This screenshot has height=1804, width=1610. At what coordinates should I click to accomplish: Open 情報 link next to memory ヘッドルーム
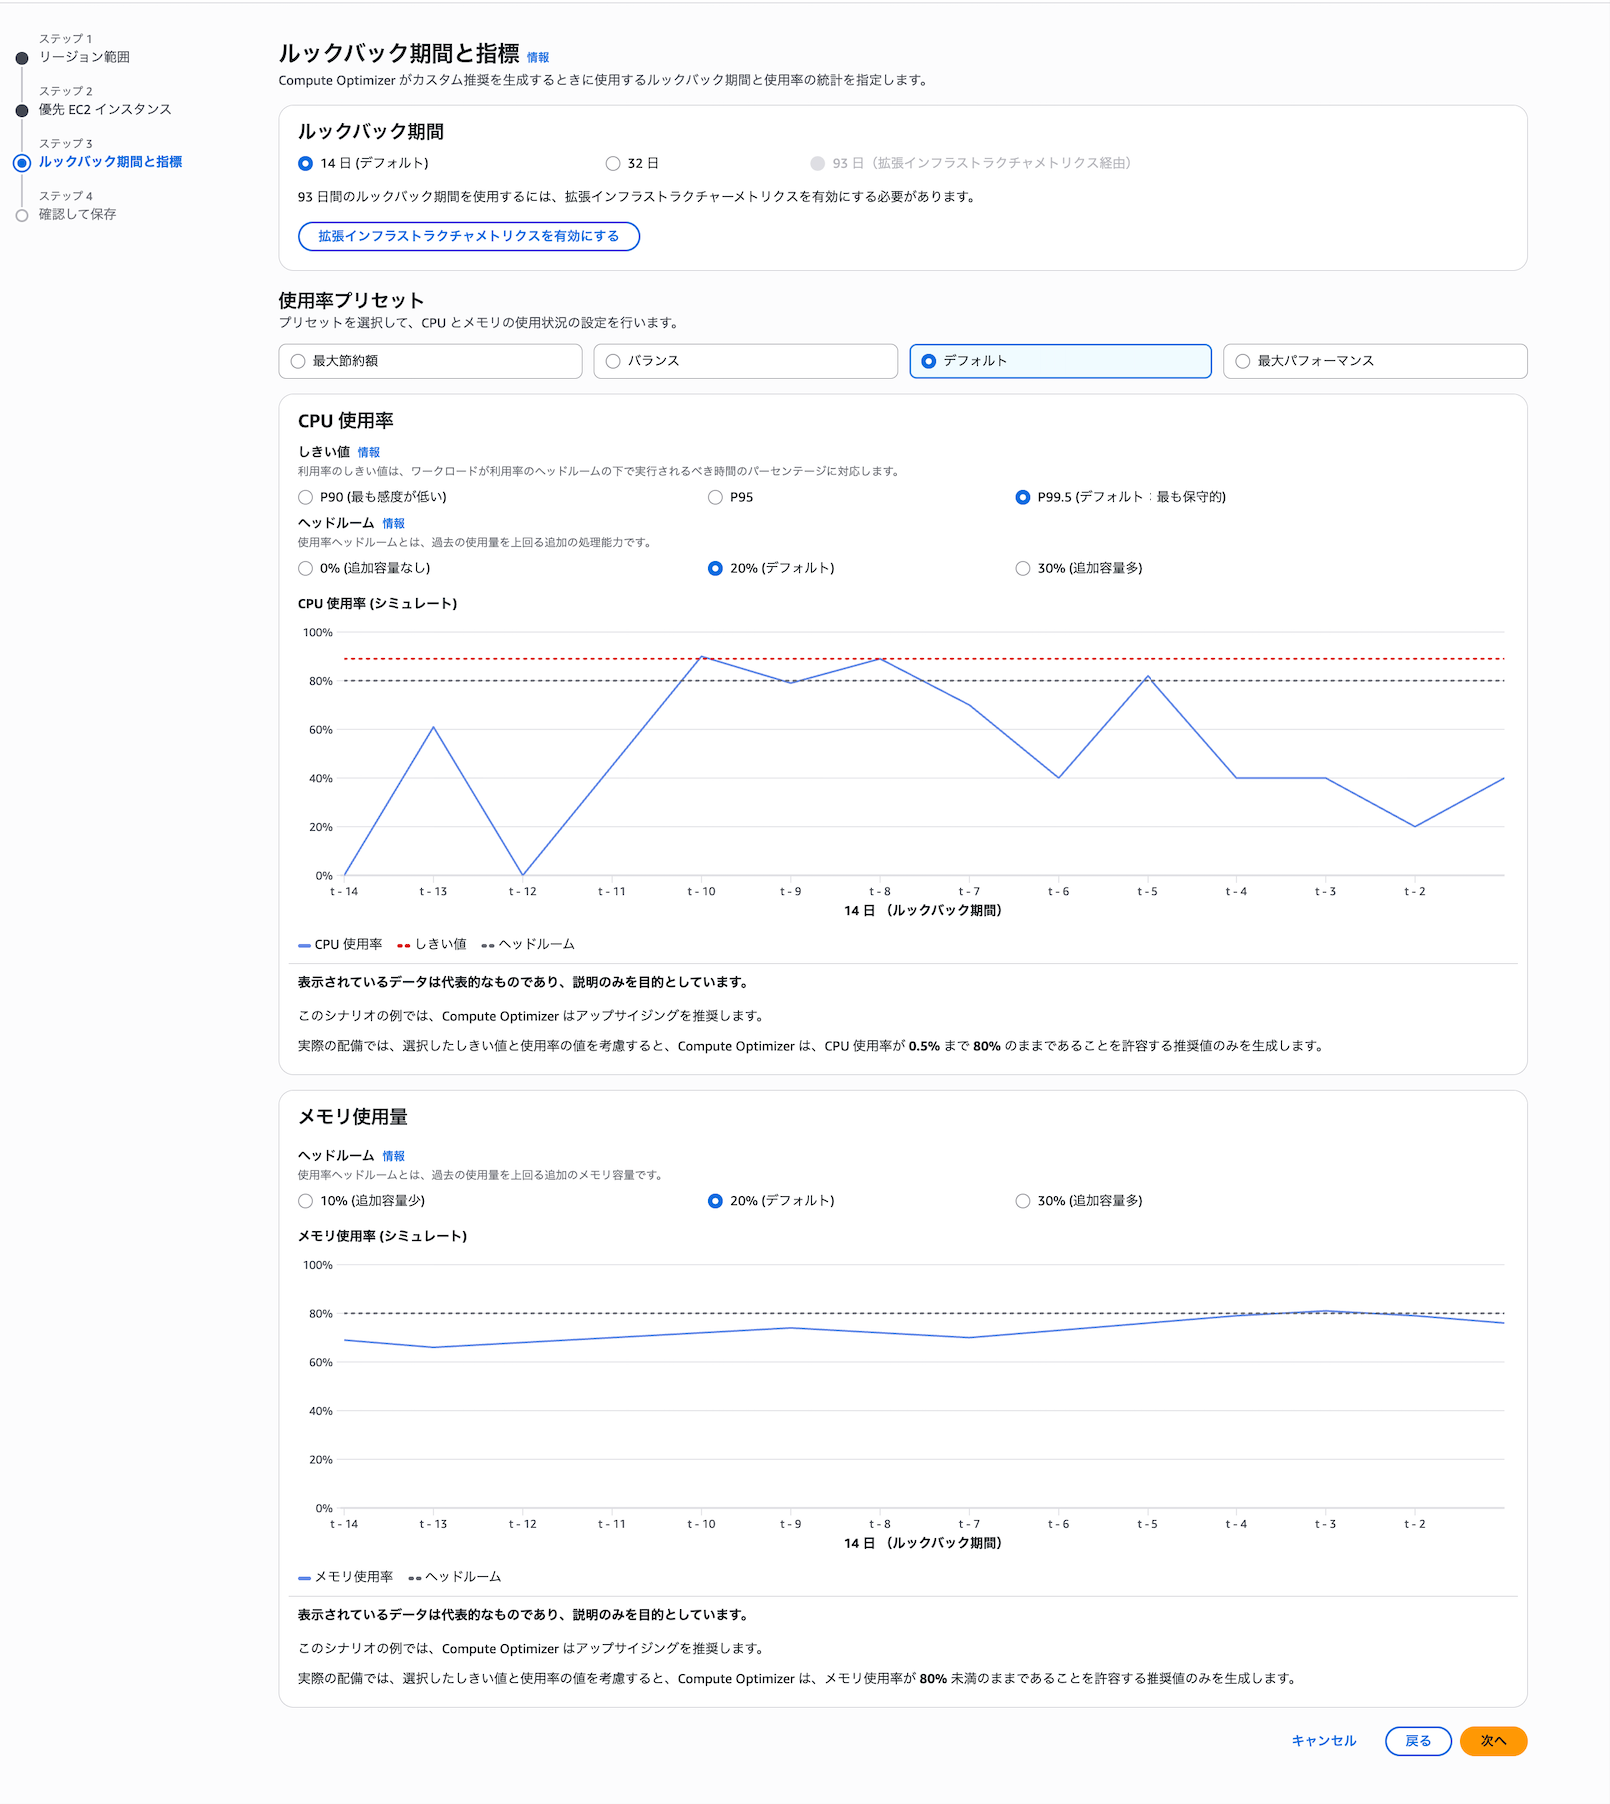(x=393, y=1156)
